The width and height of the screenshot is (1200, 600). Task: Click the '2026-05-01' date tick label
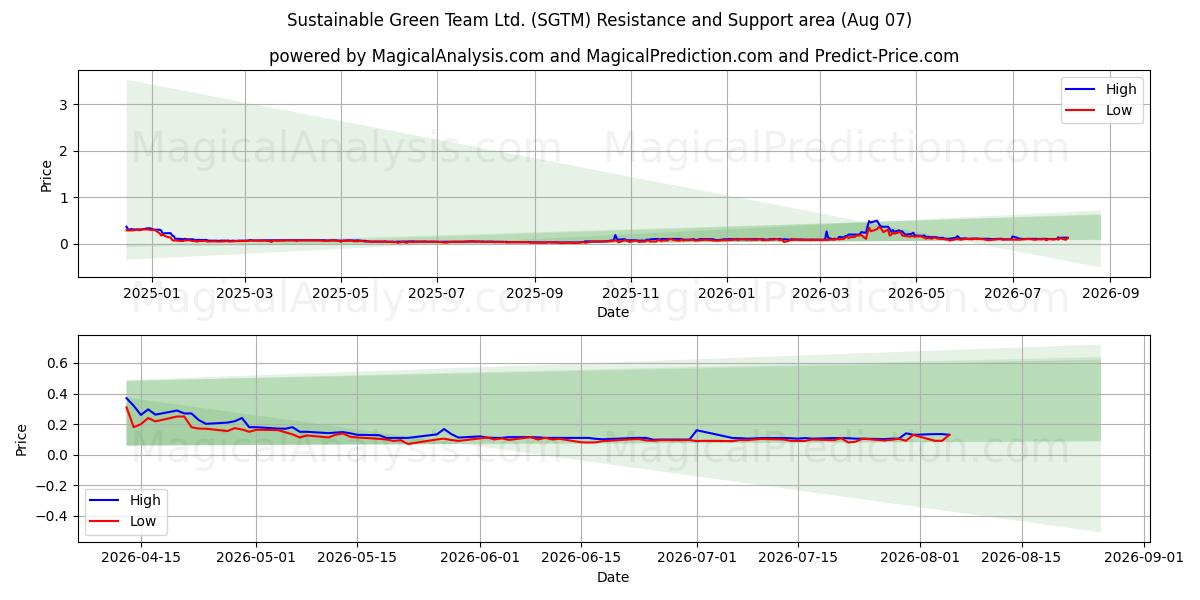pos(257,559)
